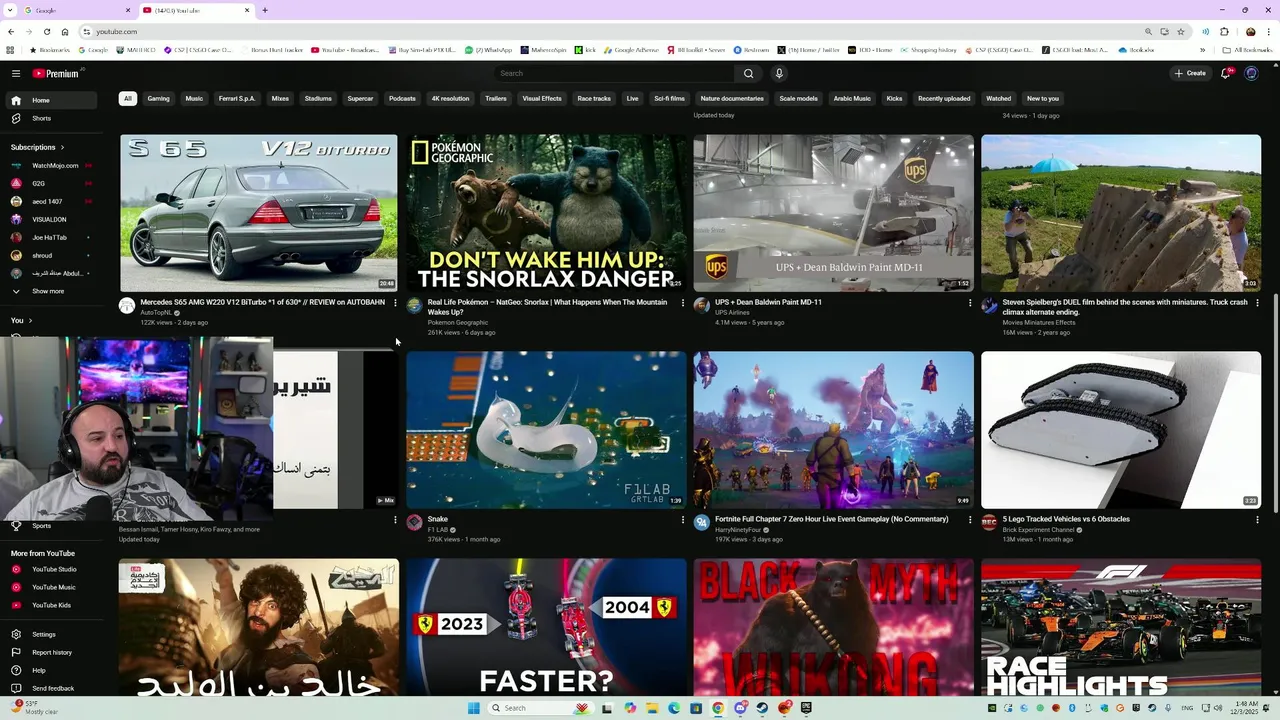
Task: Select the Music filter chip
Action: pyautogui.click(x=194, y=98)
